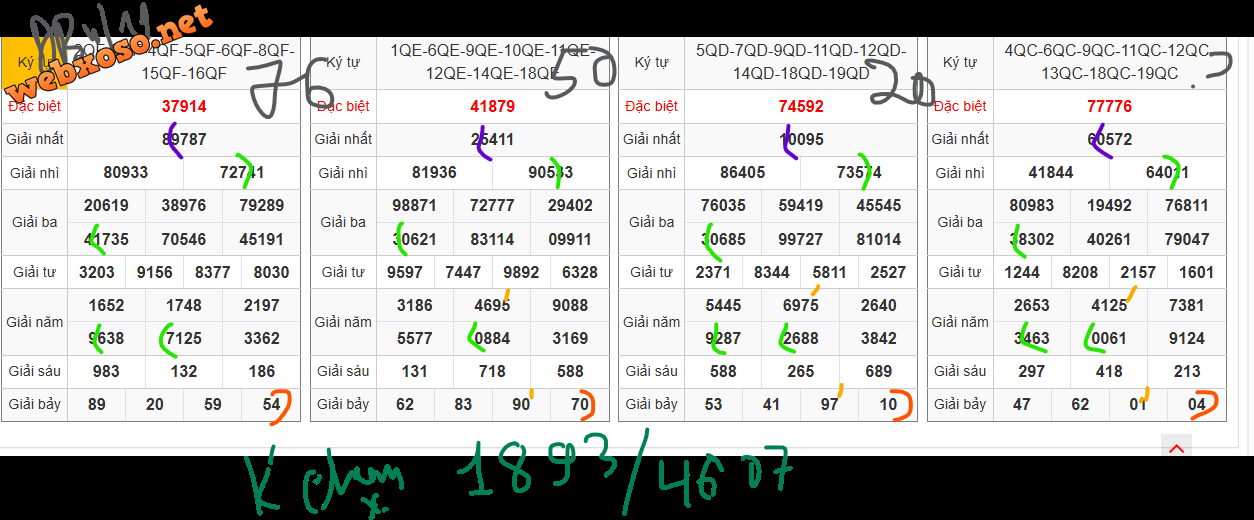Click the Giải ba number 98871
The height and width of the screenshot is (520, 1254).
tap(415, 205)
